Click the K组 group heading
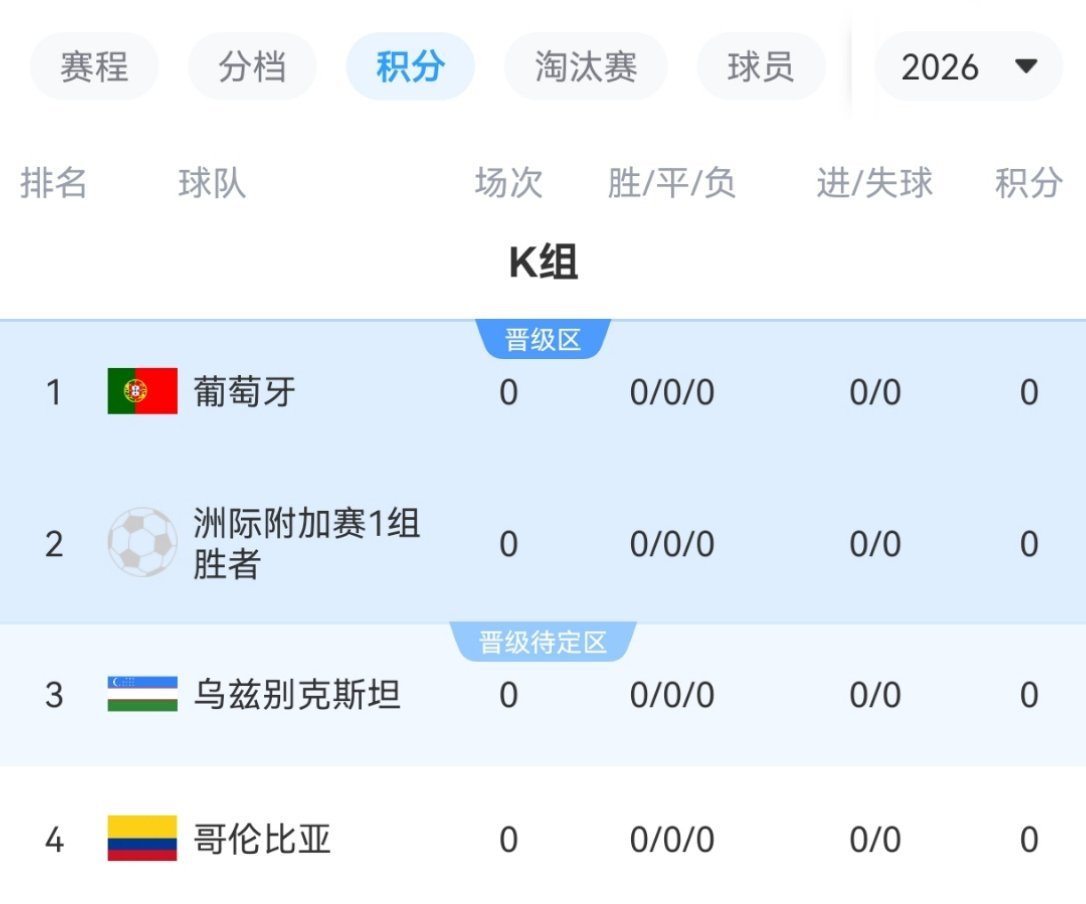 point(543,263)
